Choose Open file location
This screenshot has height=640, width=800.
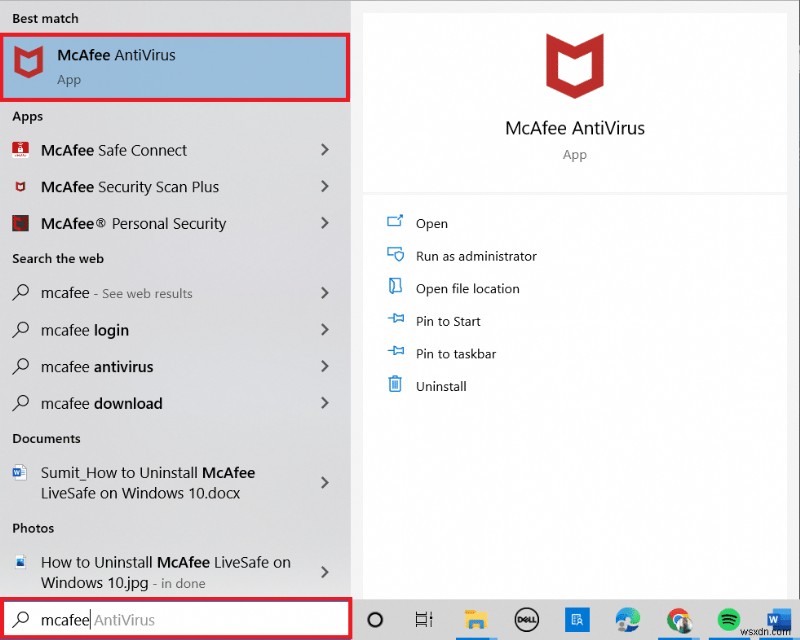point(467,289)
